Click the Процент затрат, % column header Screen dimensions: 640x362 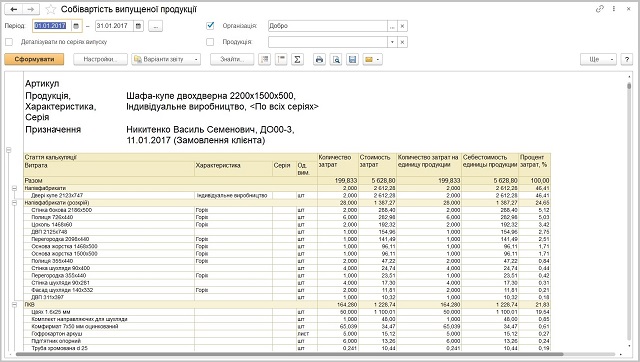[x=535, y=165]
